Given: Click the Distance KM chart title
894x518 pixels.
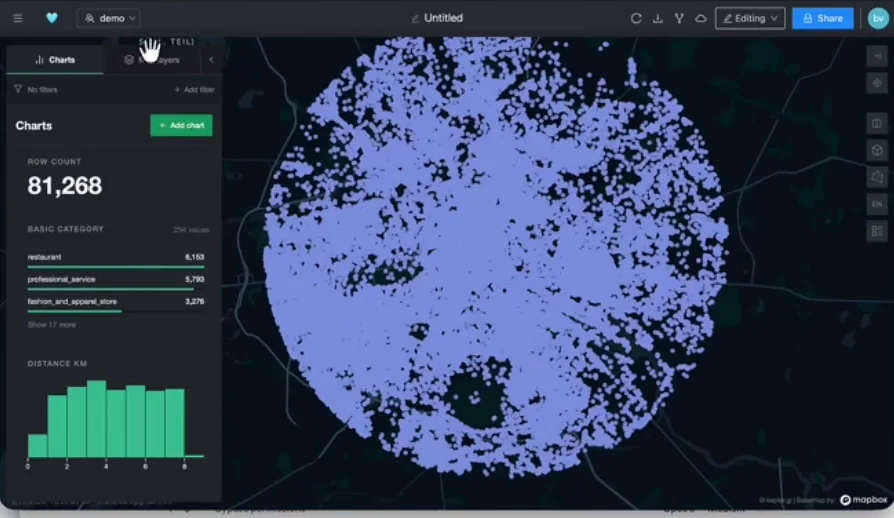Looking at the screenshot, I should 57,364.
